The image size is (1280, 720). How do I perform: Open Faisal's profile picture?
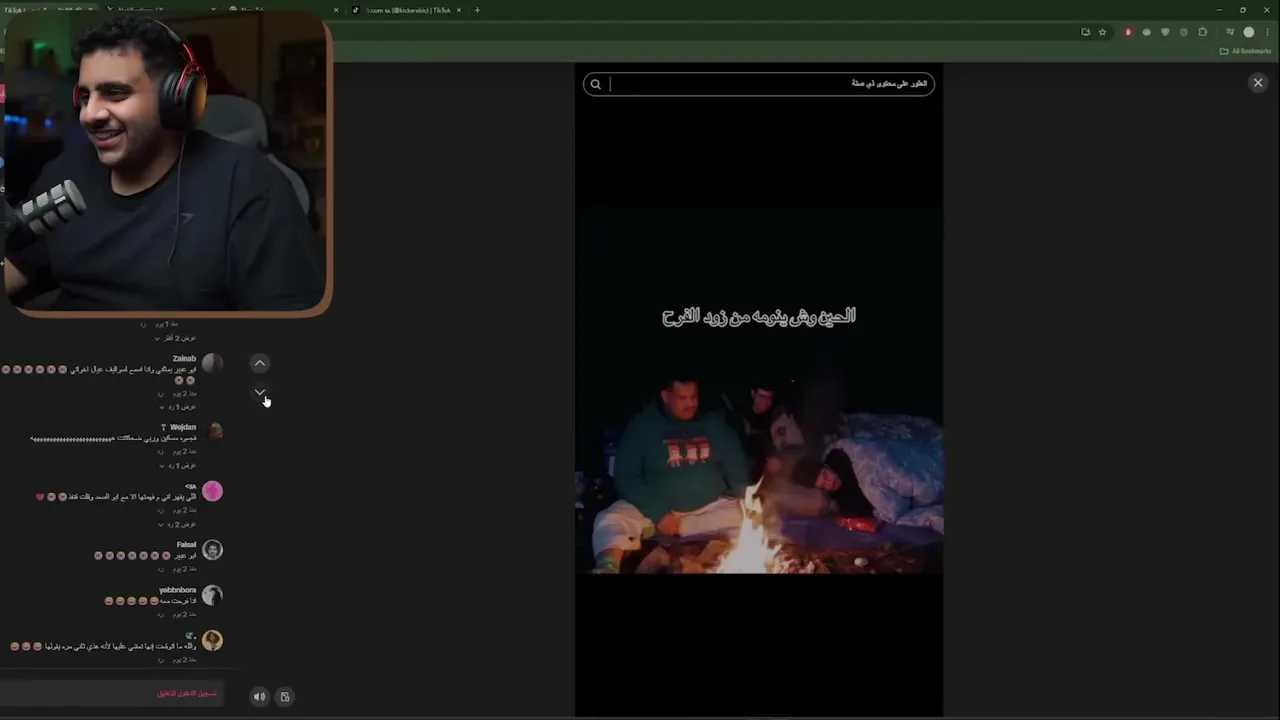pyautogui.click(x=212, y=550)
